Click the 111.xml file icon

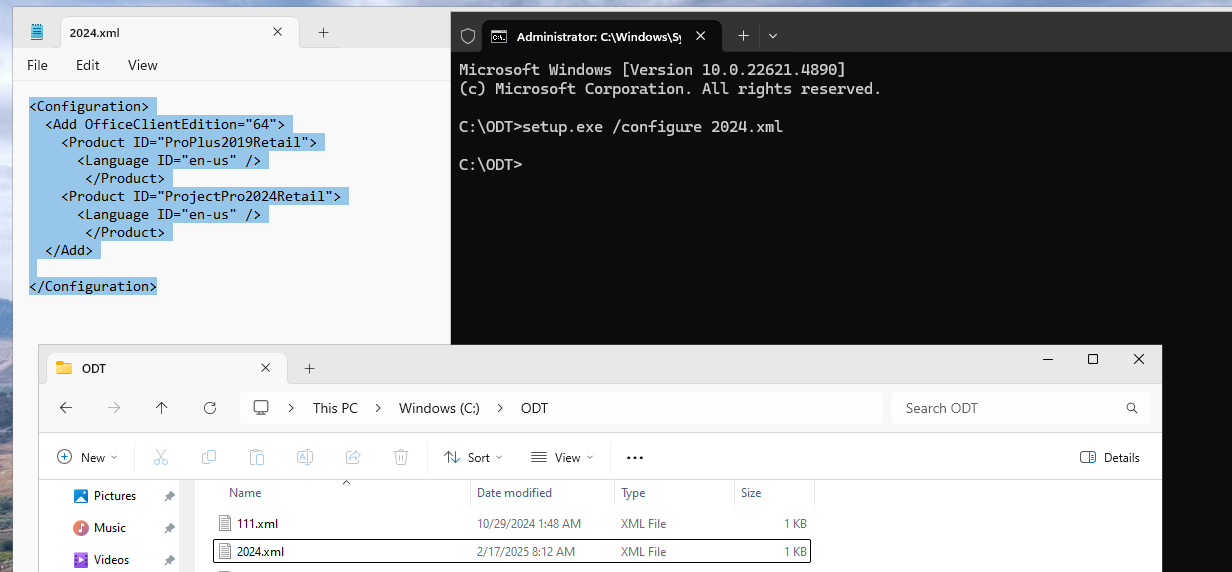pos(225,523)
